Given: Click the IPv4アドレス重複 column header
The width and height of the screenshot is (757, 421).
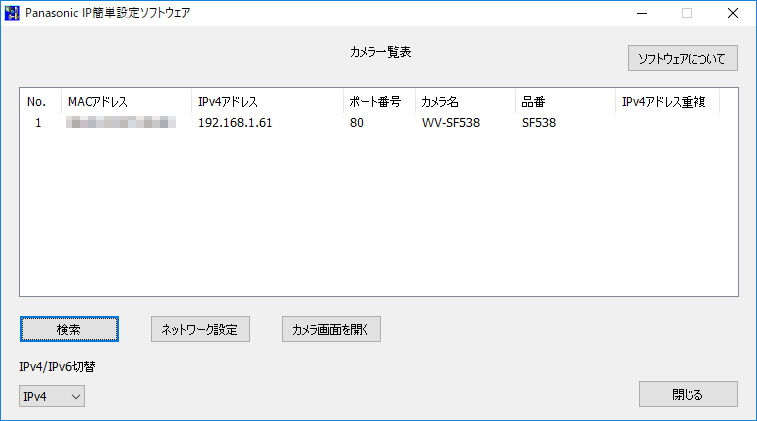Looking at the screenshot, I should point(667,102).
